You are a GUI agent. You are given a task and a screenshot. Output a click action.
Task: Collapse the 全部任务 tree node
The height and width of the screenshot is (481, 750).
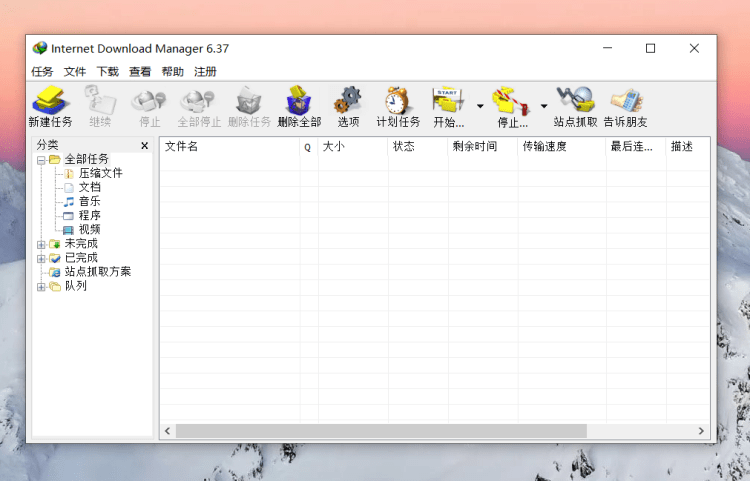(41, 160)
